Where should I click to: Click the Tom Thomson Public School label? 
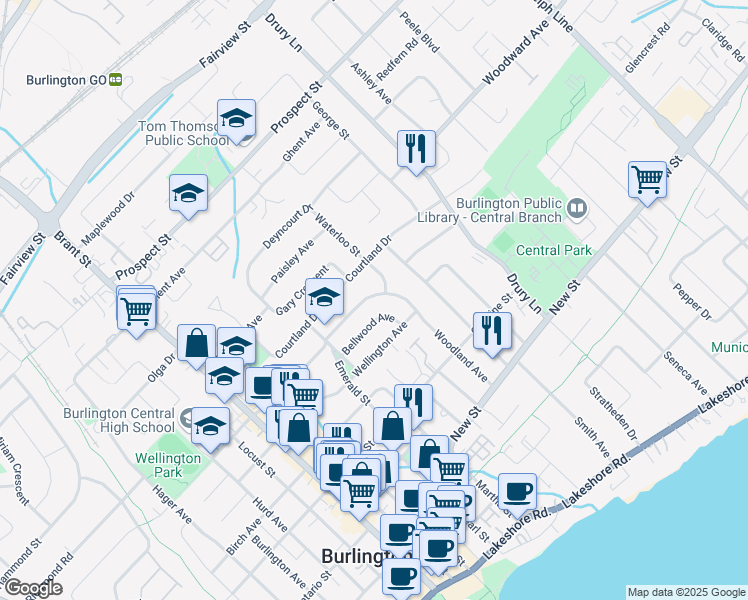pyautogui.click(x=184, y=133)
